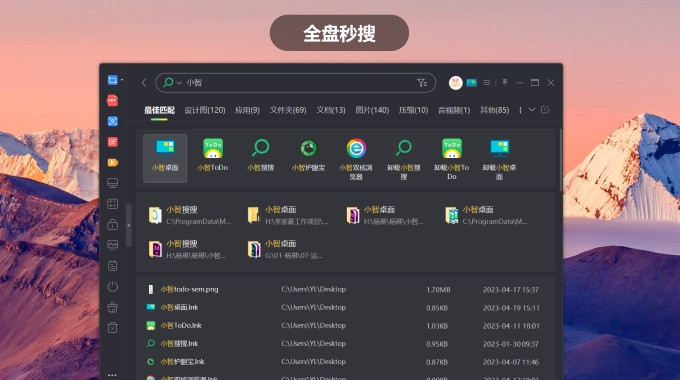Open the blue text-recognition scan tool
The height and width of the screenshot is (380, 680).
pos(112,121)
